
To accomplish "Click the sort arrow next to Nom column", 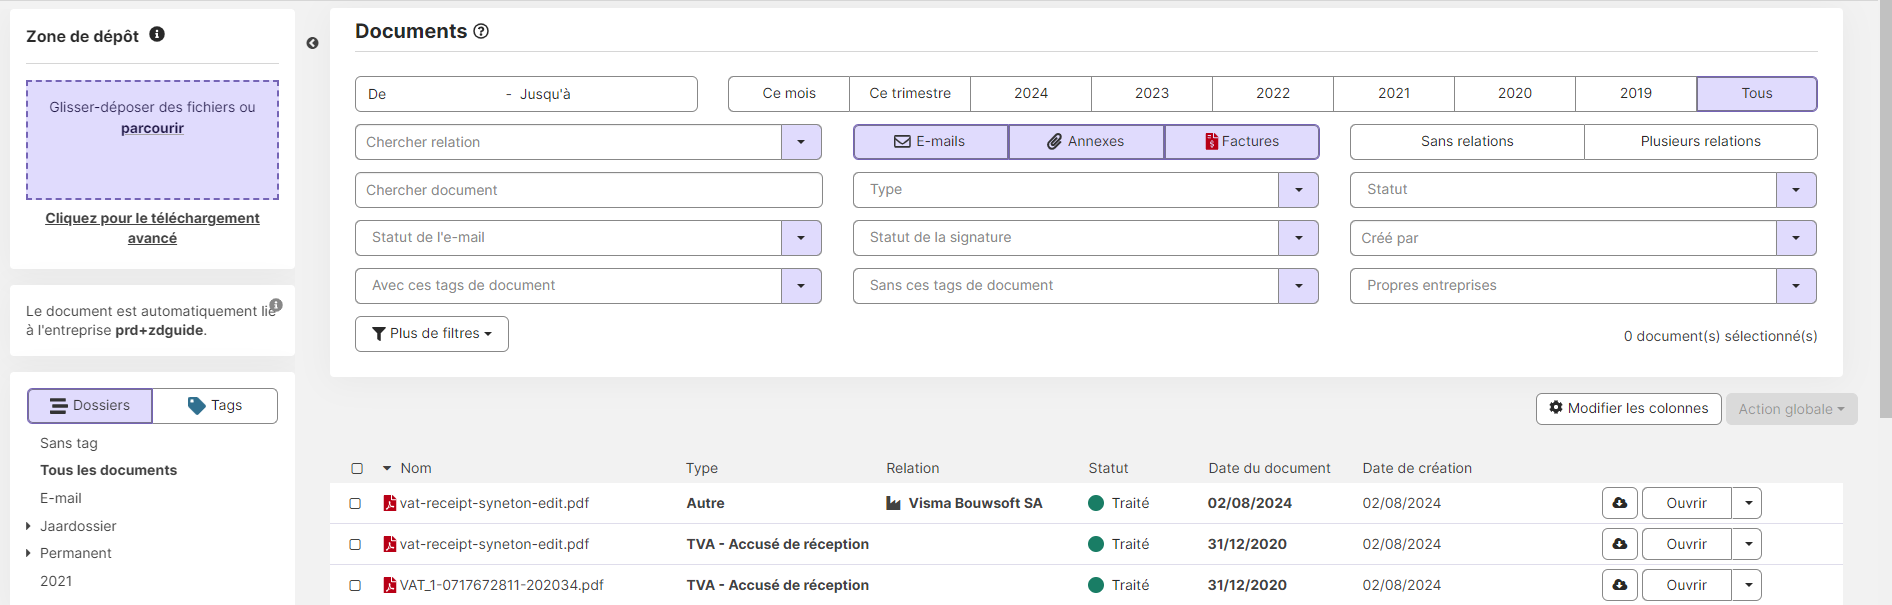I will [387, 468].
